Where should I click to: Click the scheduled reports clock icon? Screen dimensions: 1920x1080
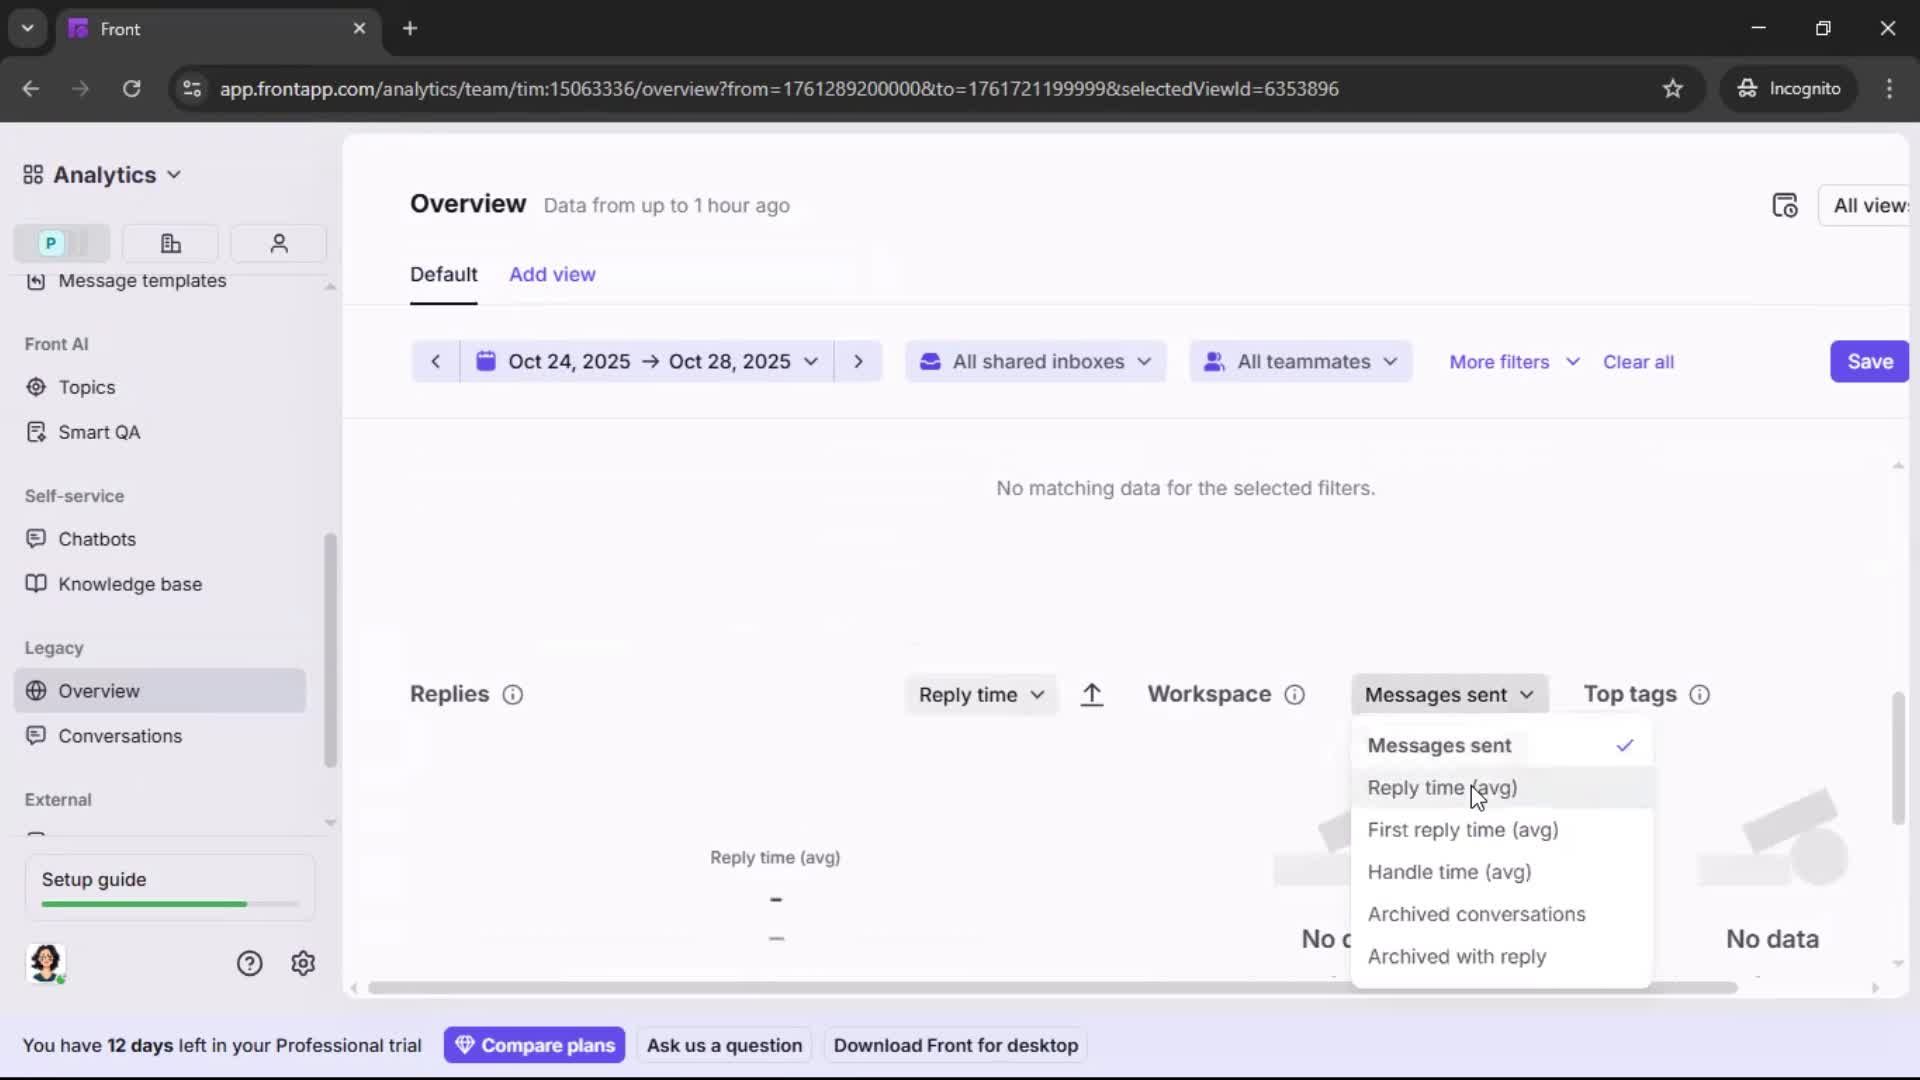pyautogui.click(x=1786, y=204)
